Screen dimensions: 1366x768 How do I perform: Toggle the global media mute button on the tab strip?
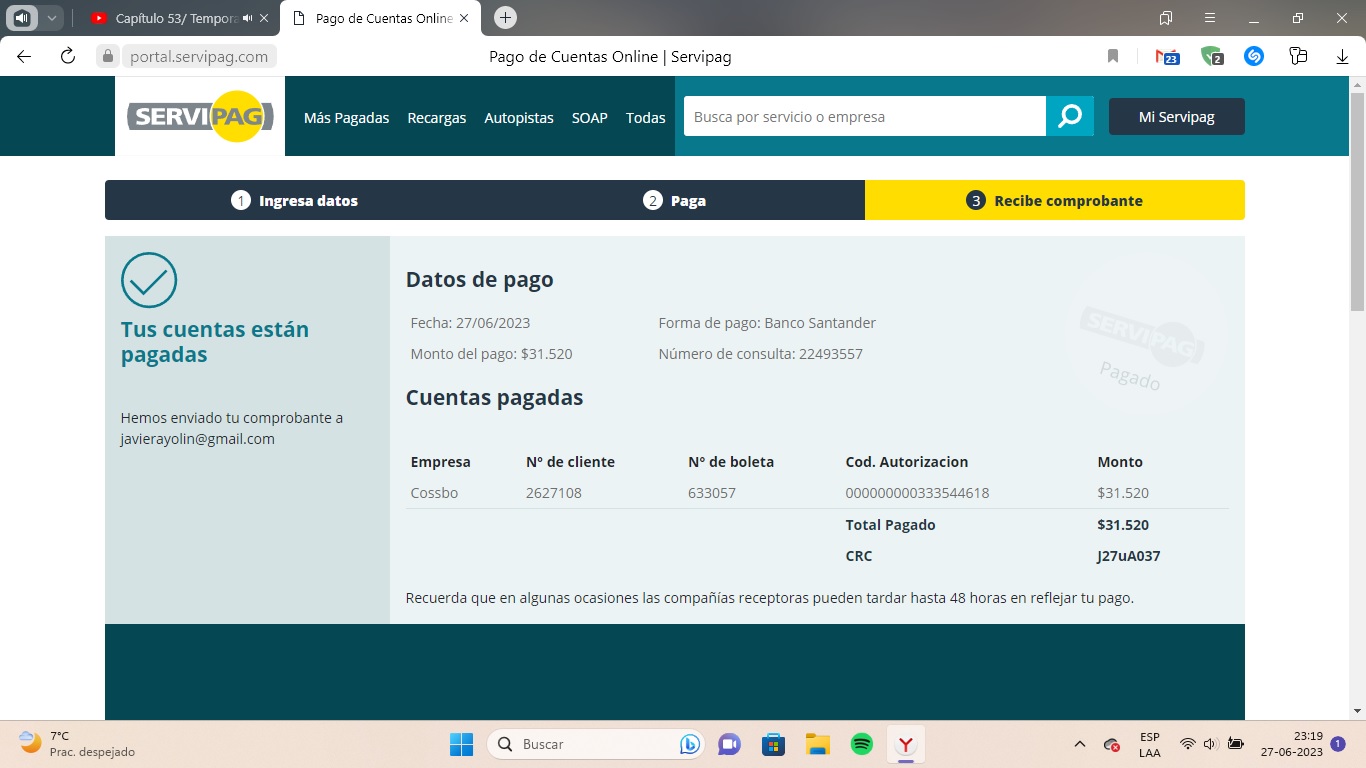pyautogui.click(x=24, y=17)
